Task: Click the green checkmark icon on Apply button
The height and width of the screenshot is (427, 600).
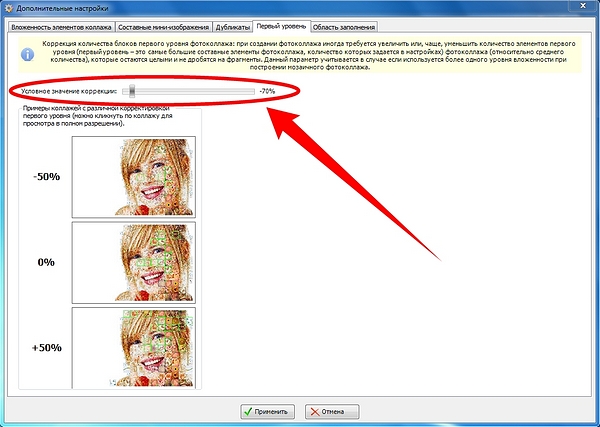Action: pyautogui.click(x=247, y=411)
